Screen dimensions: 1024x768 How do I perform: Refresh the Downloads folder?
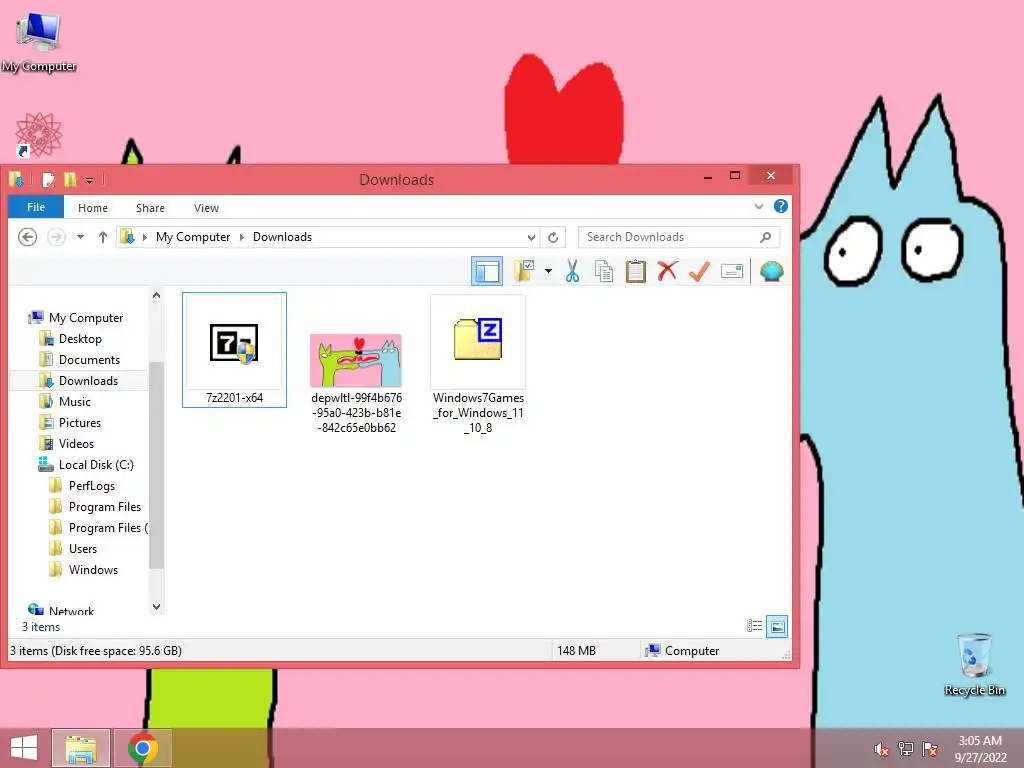553,237
